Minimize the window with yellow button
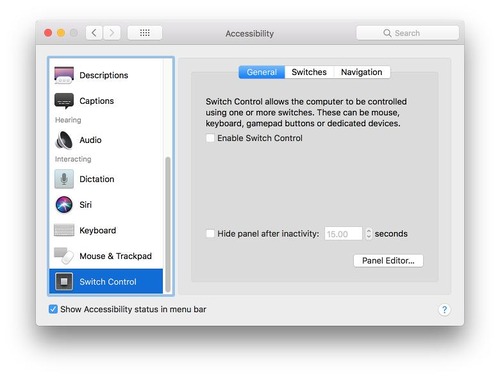The image size is (500, 377). click(x=61, y=33)
